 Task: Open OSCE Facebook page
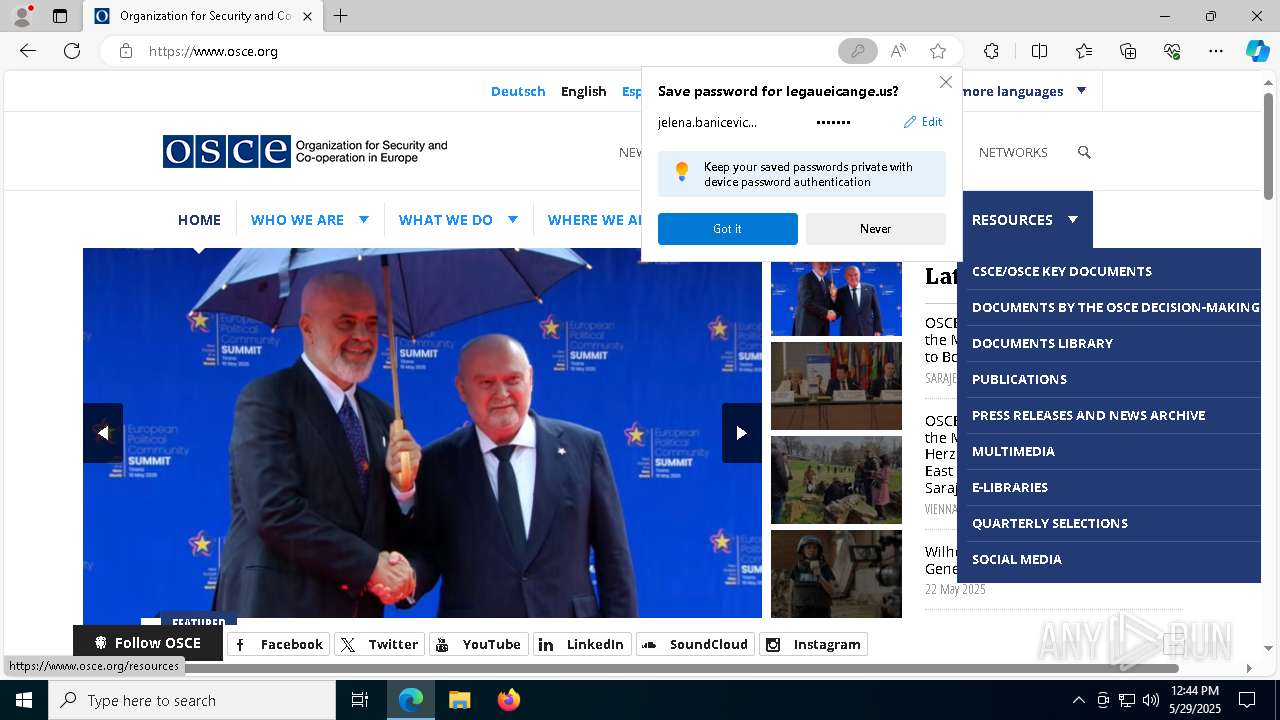[279, 645]
